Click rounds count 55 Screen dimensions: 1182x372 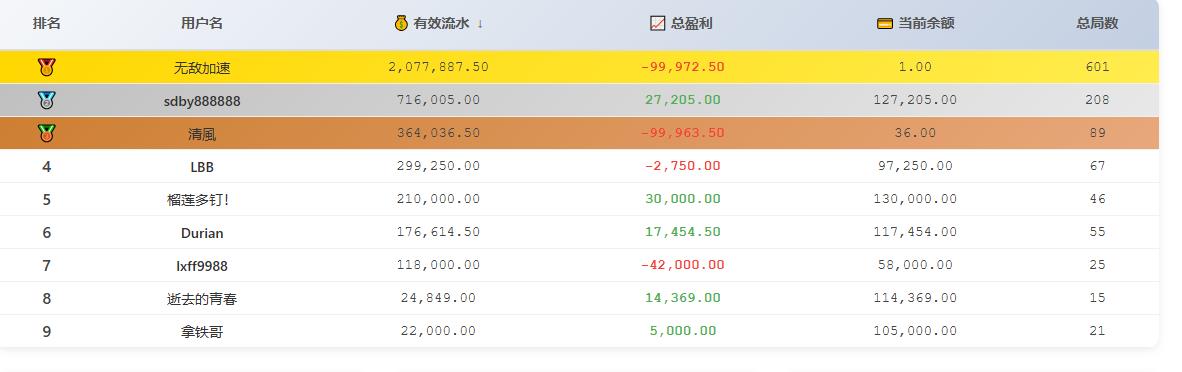1098,232
